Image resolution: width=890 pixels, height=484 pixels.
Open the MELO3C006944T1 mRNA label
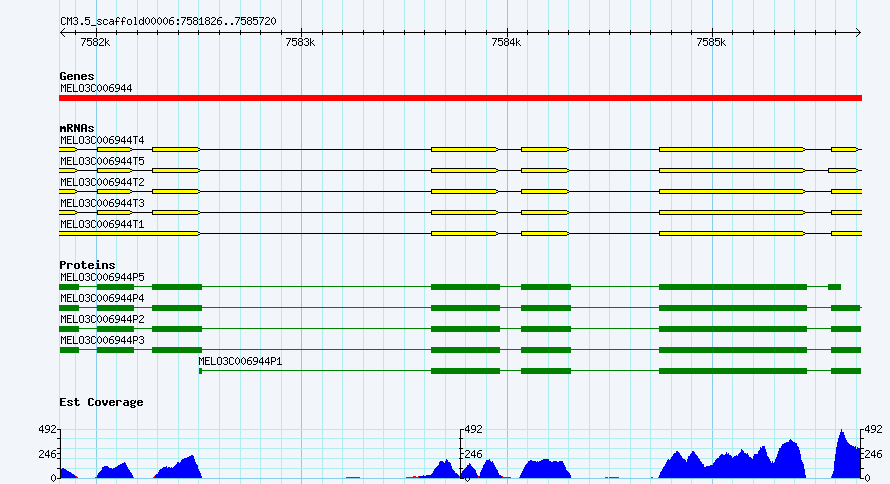(x=102, y=224)
